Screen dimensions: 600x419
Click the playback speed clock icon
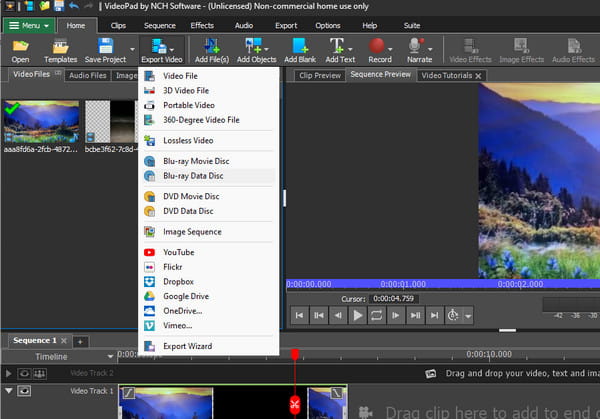click(453, 315)
